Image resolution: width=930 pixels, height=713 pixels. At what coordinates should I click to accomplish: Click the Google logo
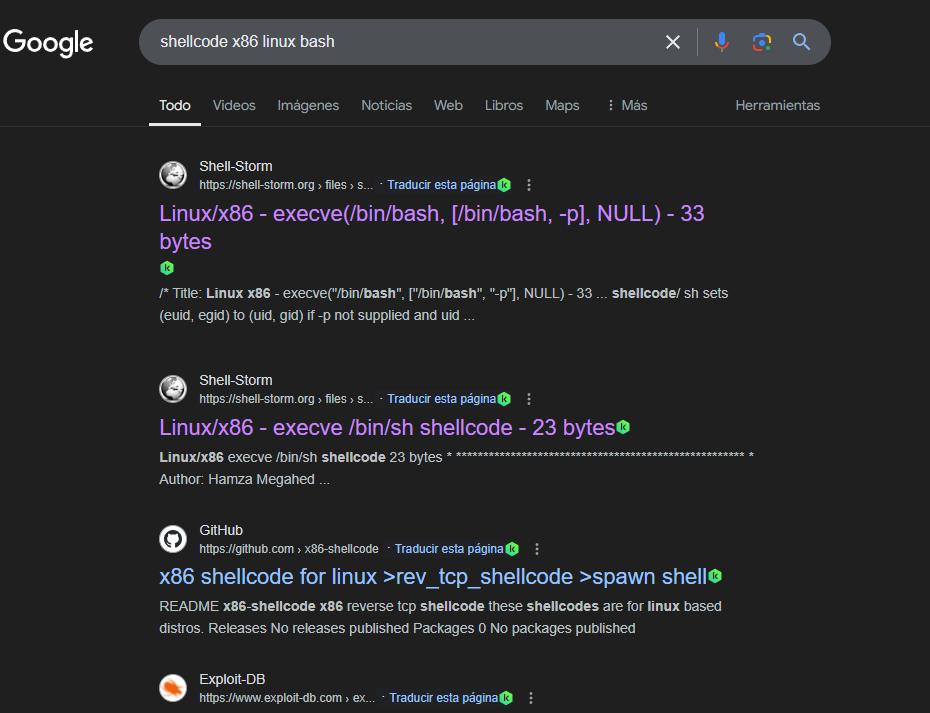(48, 43)
